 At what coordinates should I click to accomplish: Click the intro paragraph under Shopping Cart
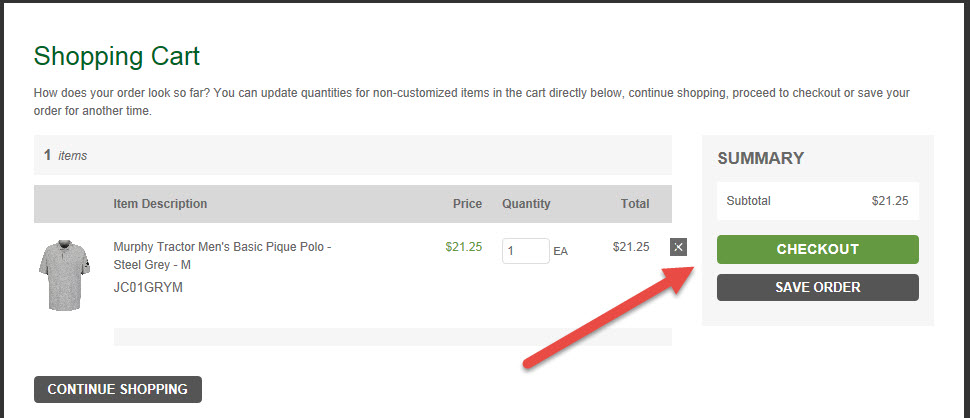[470, 102]
